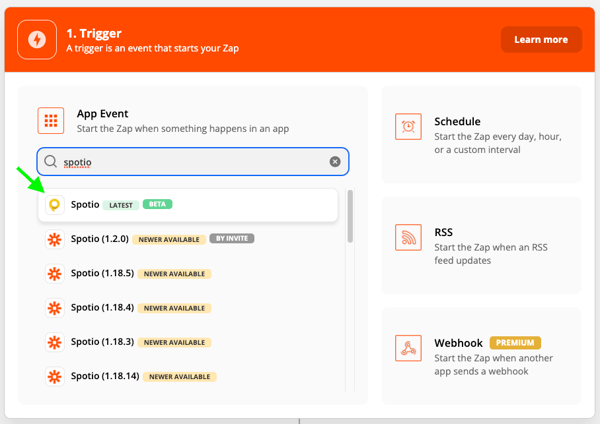Image resolution: width=600 pixels, height=424 pixels.
Task: Click the BY INVITE badge
Action: tap(232, 238)
